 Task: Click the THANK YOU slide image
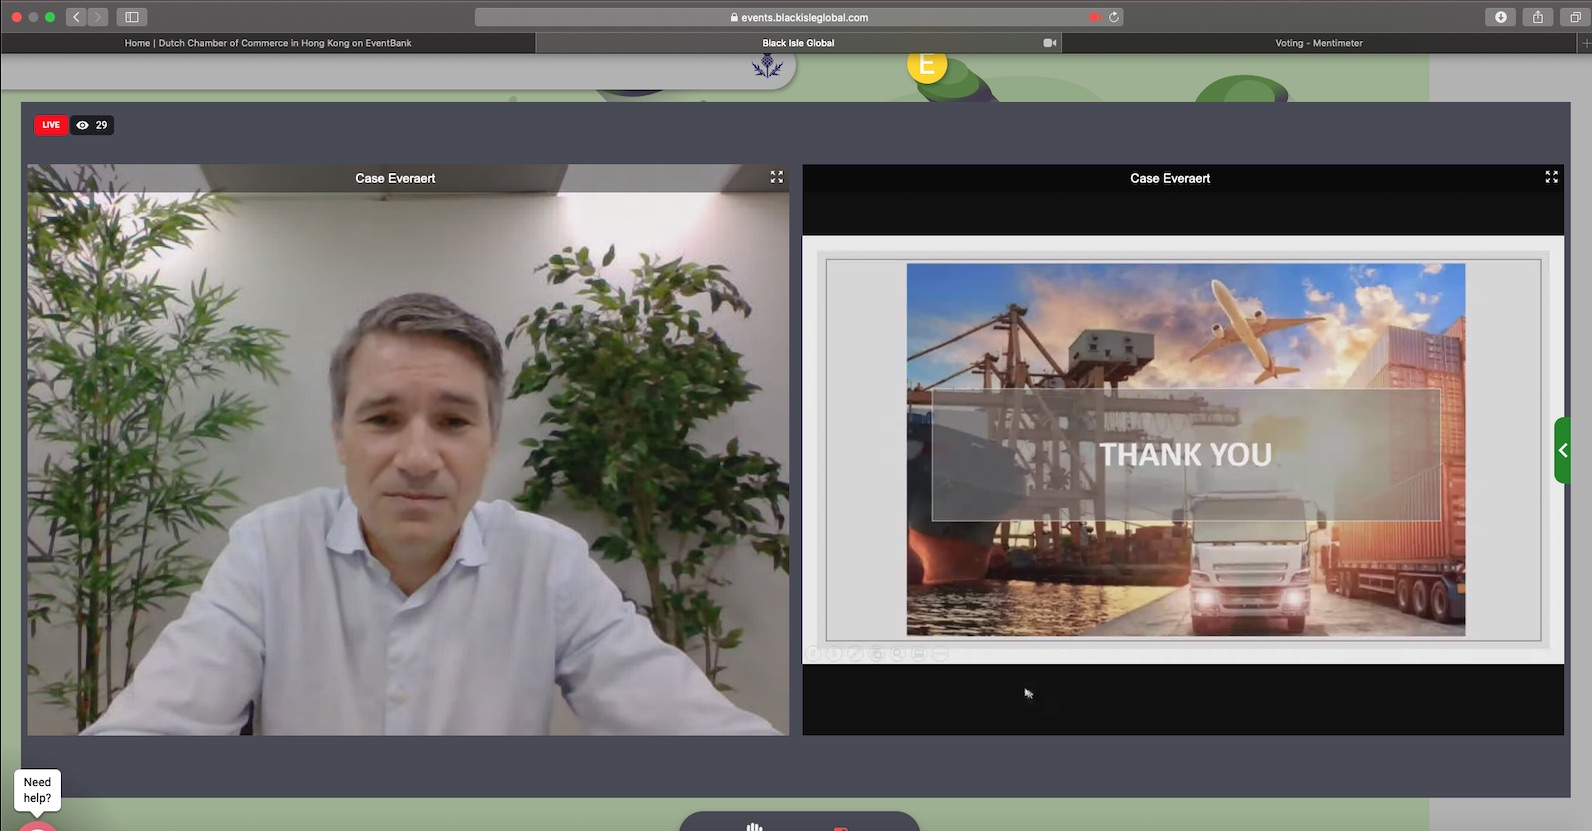click(x=1185, y=450)
